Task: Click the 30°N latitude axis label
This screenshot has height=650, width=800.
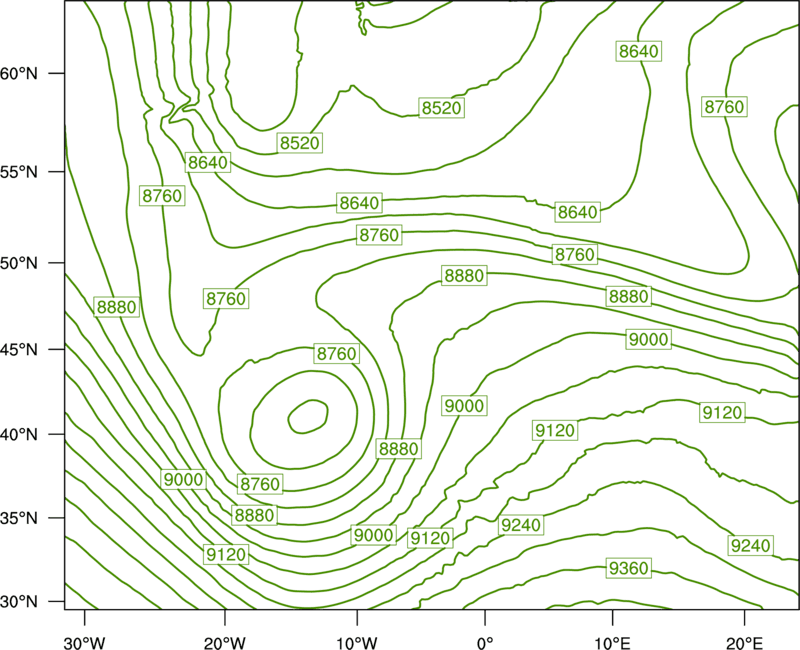Action: (19, 602)
